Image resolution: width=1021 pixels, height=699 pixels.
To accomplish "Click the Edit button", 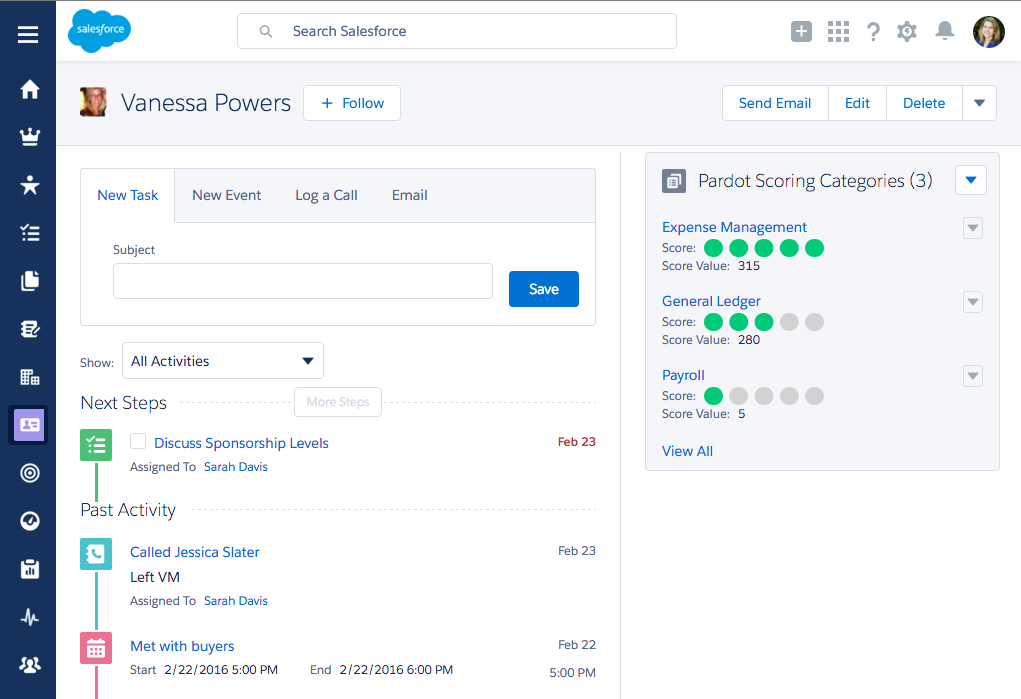I will tap(857, 103).
